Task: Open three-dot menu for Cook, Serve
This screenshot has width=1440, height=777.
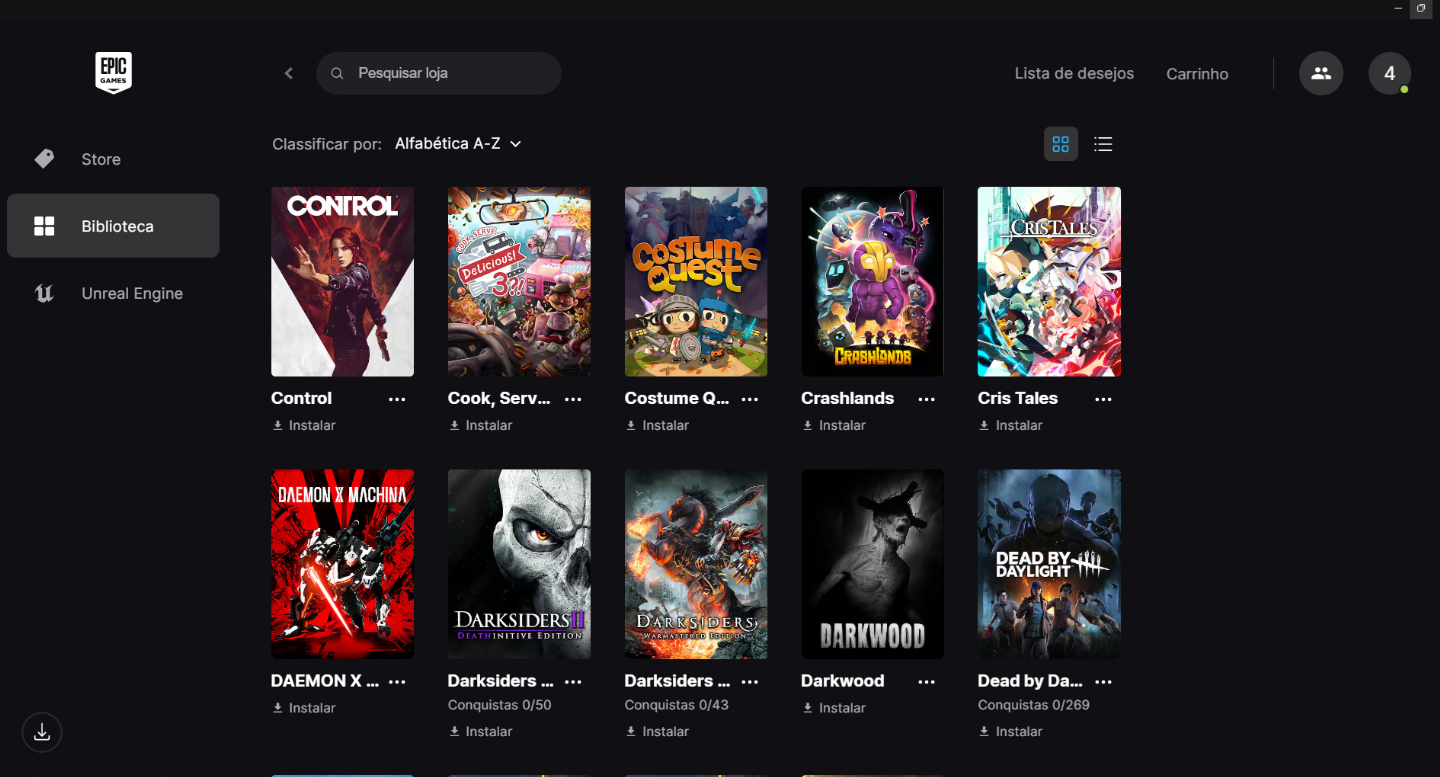Action: [573, 399]
